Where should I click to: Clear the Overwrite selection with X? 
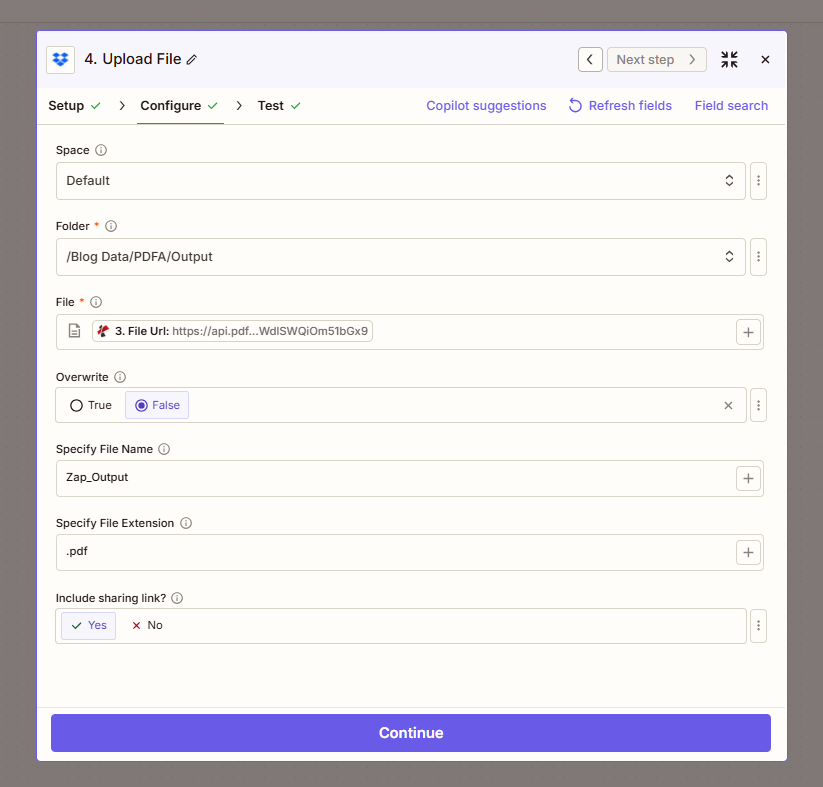coord(728,405)
